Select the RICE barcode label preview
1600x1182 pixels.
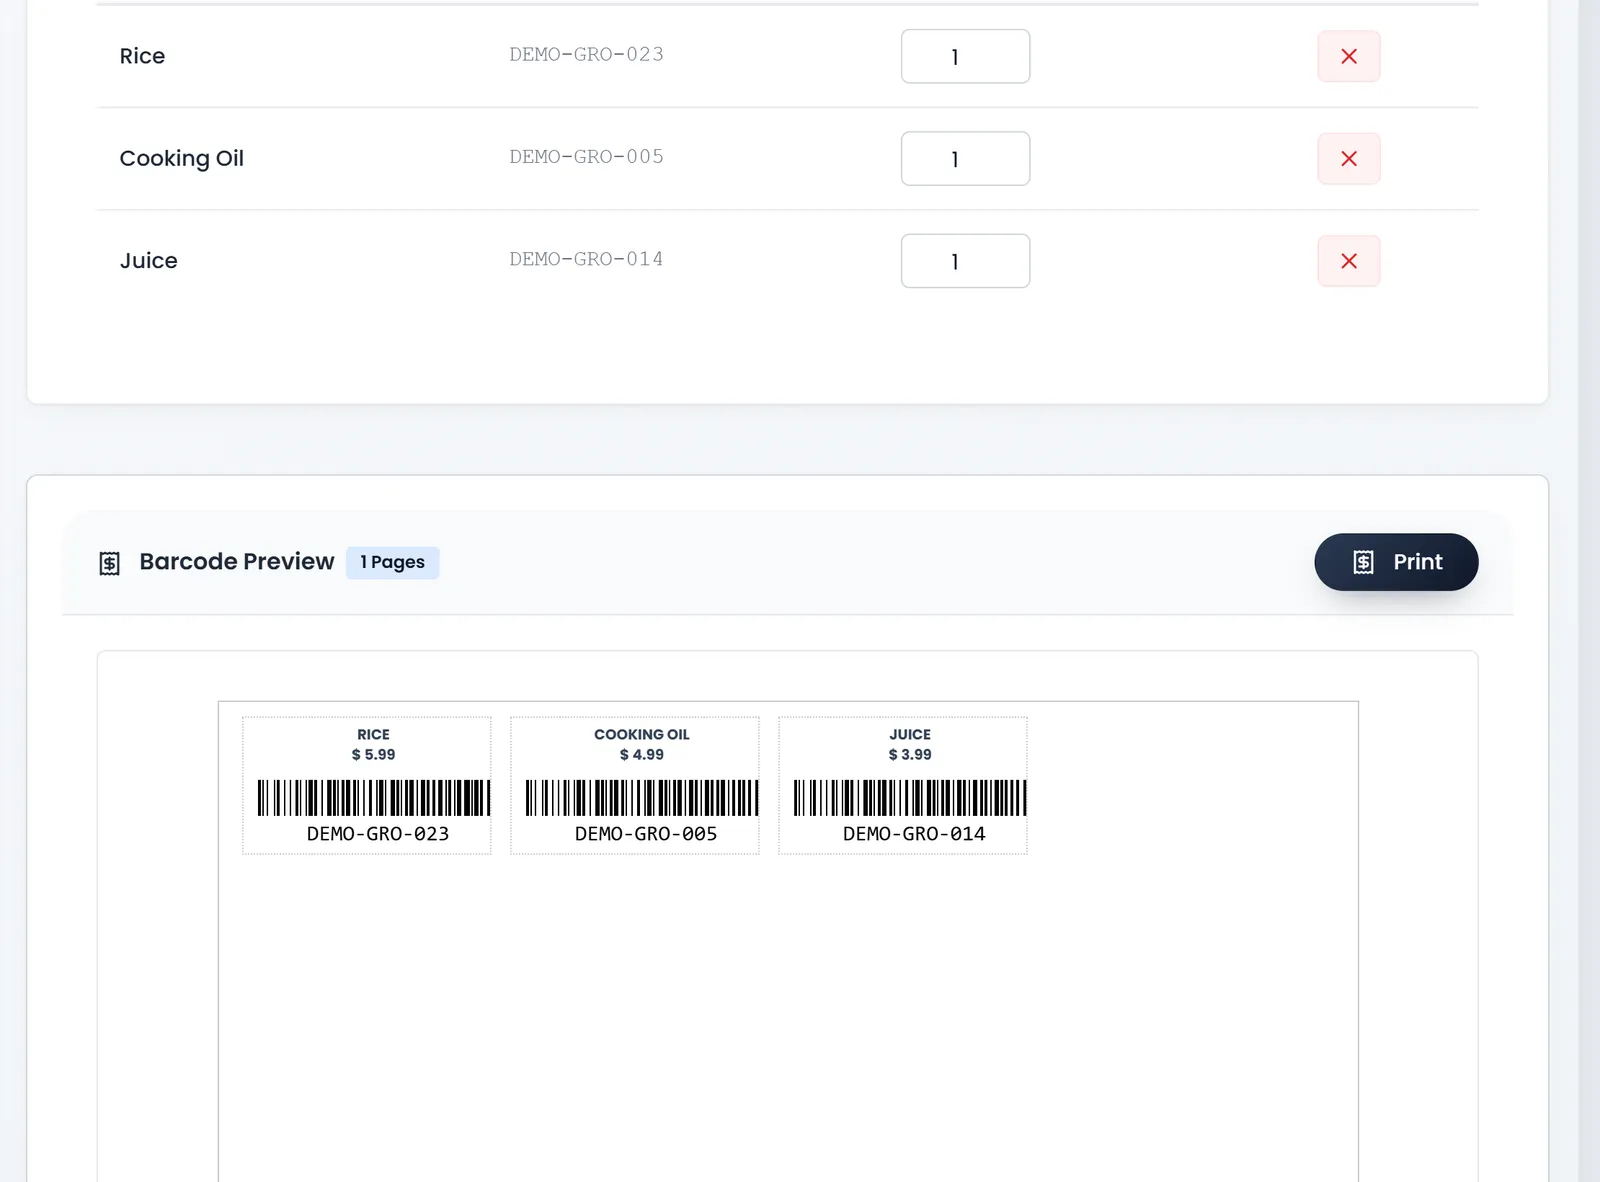pyautogui.click(x=367, y=786)
